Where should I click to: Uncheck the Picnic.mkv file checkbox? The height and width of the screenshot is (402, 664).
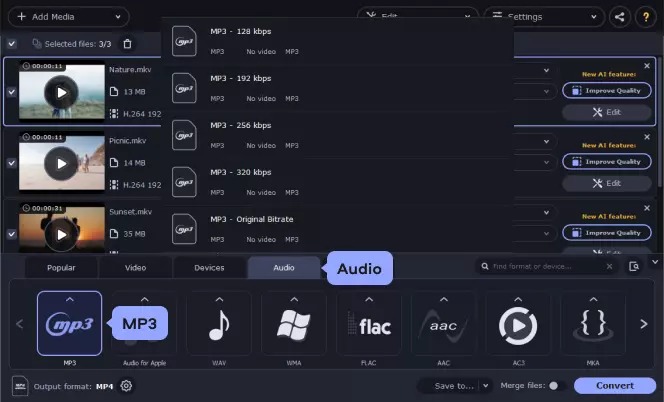coord(12,163)
